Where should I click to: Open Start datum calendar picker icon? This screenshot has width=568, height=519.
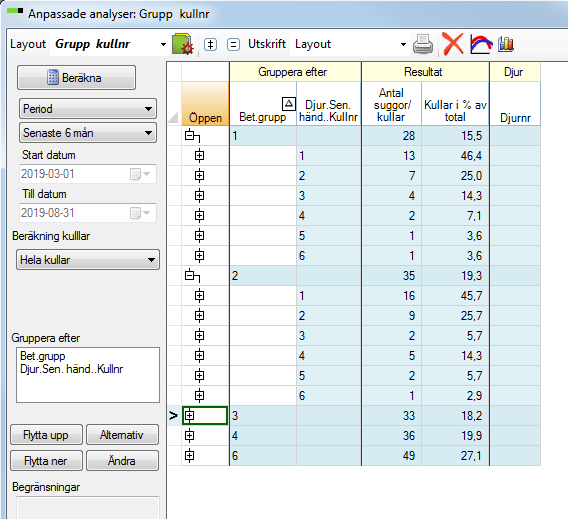(140, 174)
